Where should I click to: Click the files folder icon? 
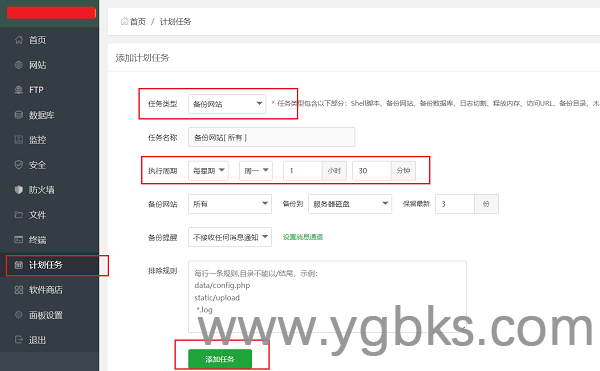[18, 215]
